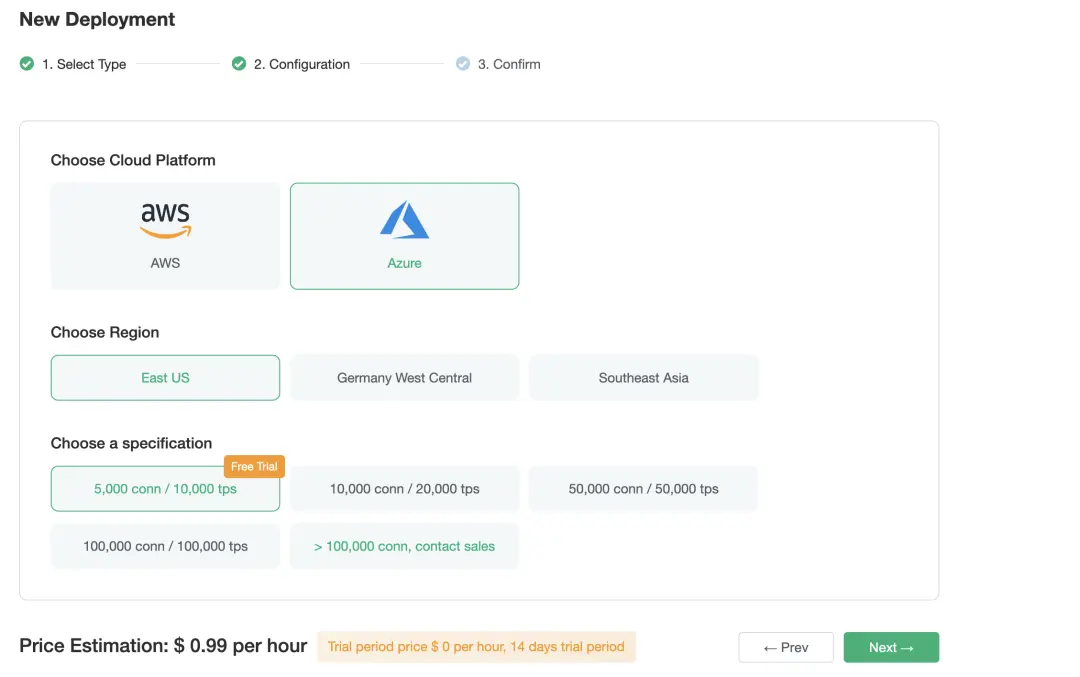Select the AWS cloud platform icon

164,218
